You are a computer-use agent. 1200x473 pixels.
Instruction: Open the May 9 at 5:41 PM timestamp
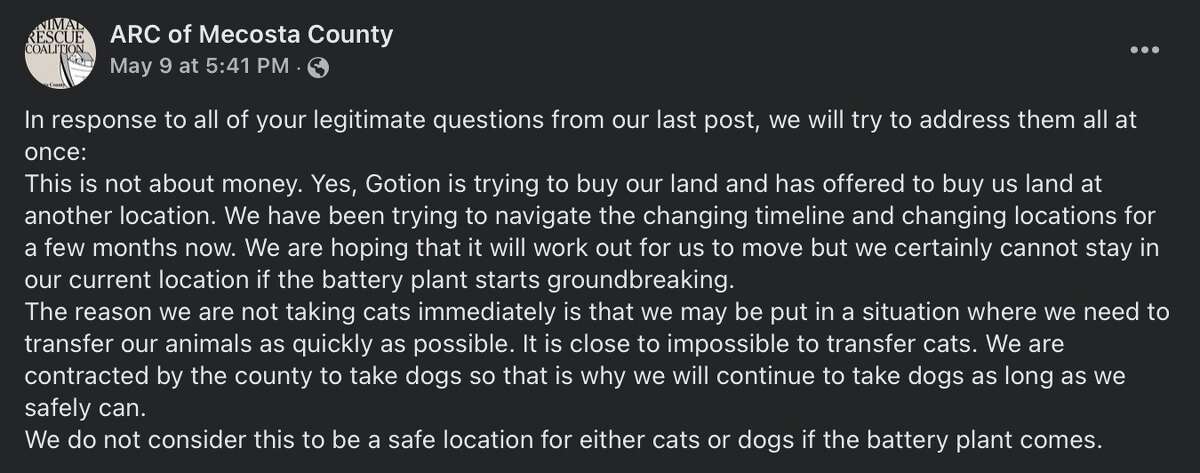200,68
